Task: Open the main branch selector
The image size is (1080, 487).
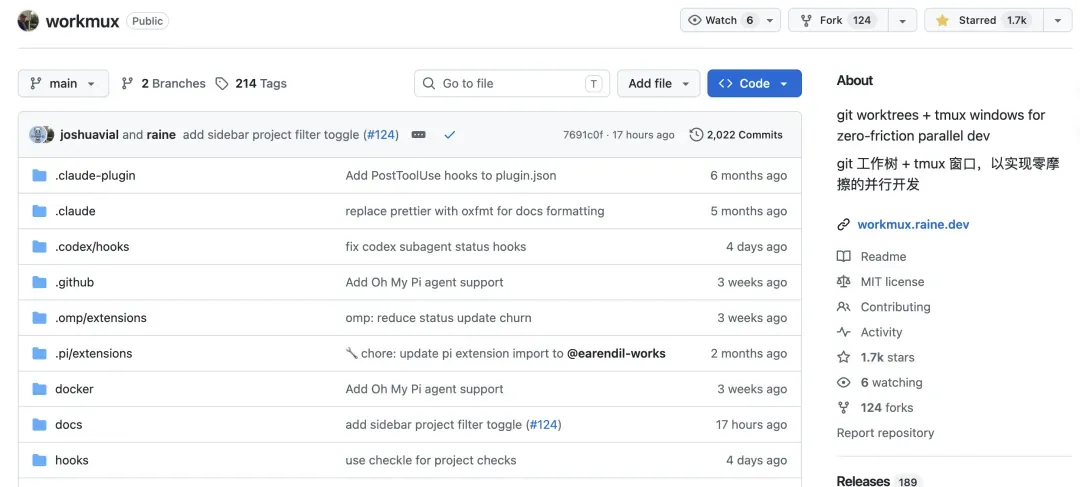Action: (x=63, y=83)
